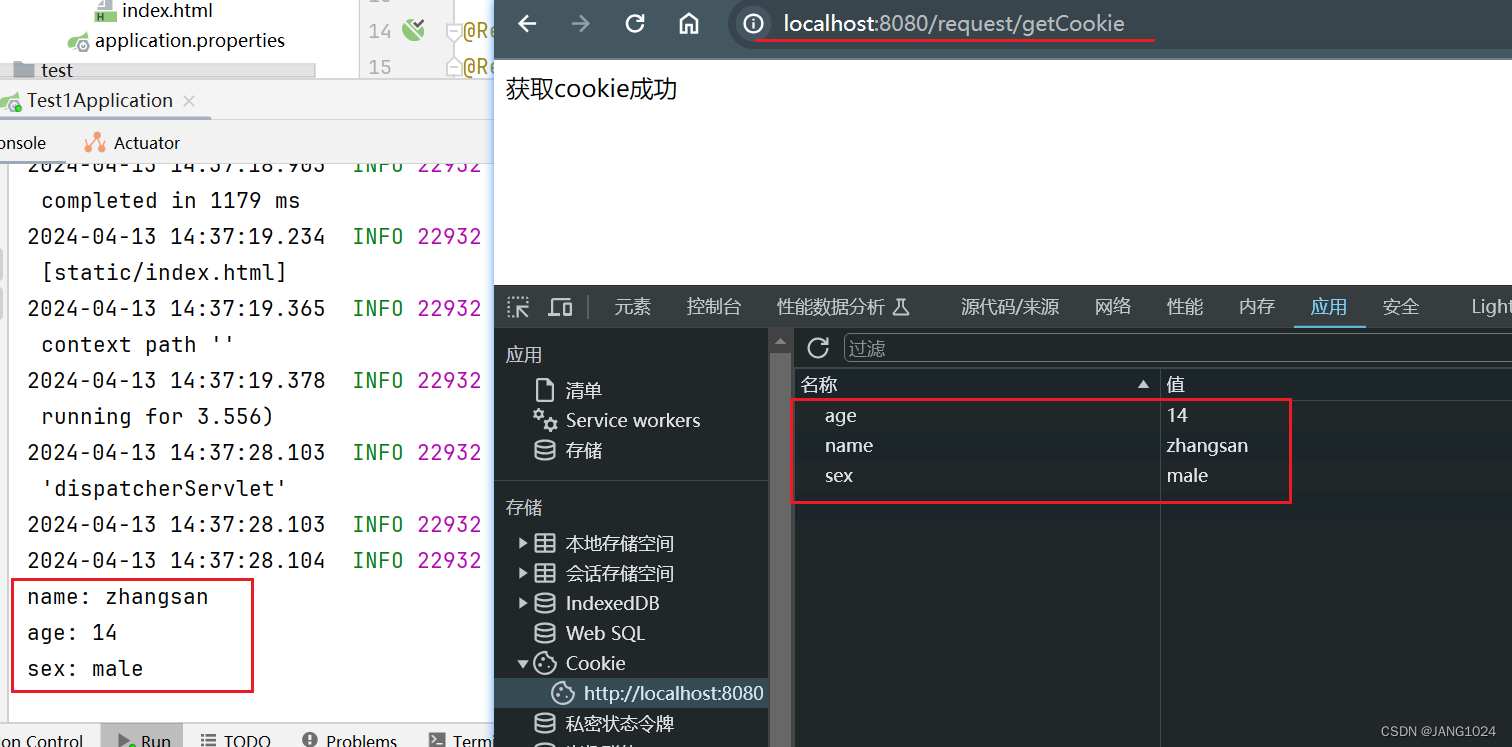This screenshot has height=747, width=1512.
Task: Open the Terminal tool window
Action: [461, 740]
